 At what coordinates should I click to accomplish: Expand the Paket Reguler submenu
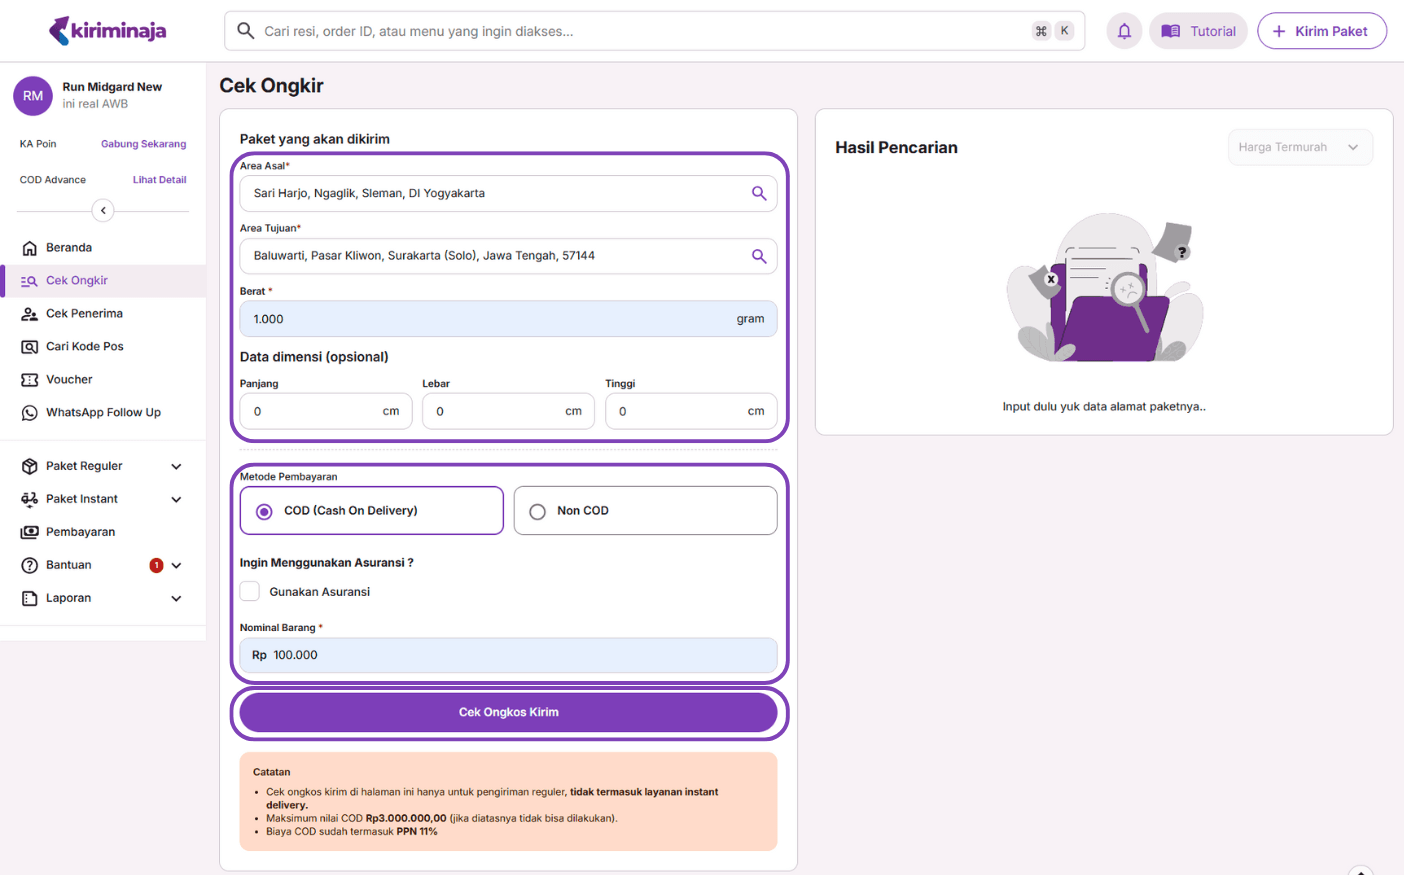(x=176, y=466)
